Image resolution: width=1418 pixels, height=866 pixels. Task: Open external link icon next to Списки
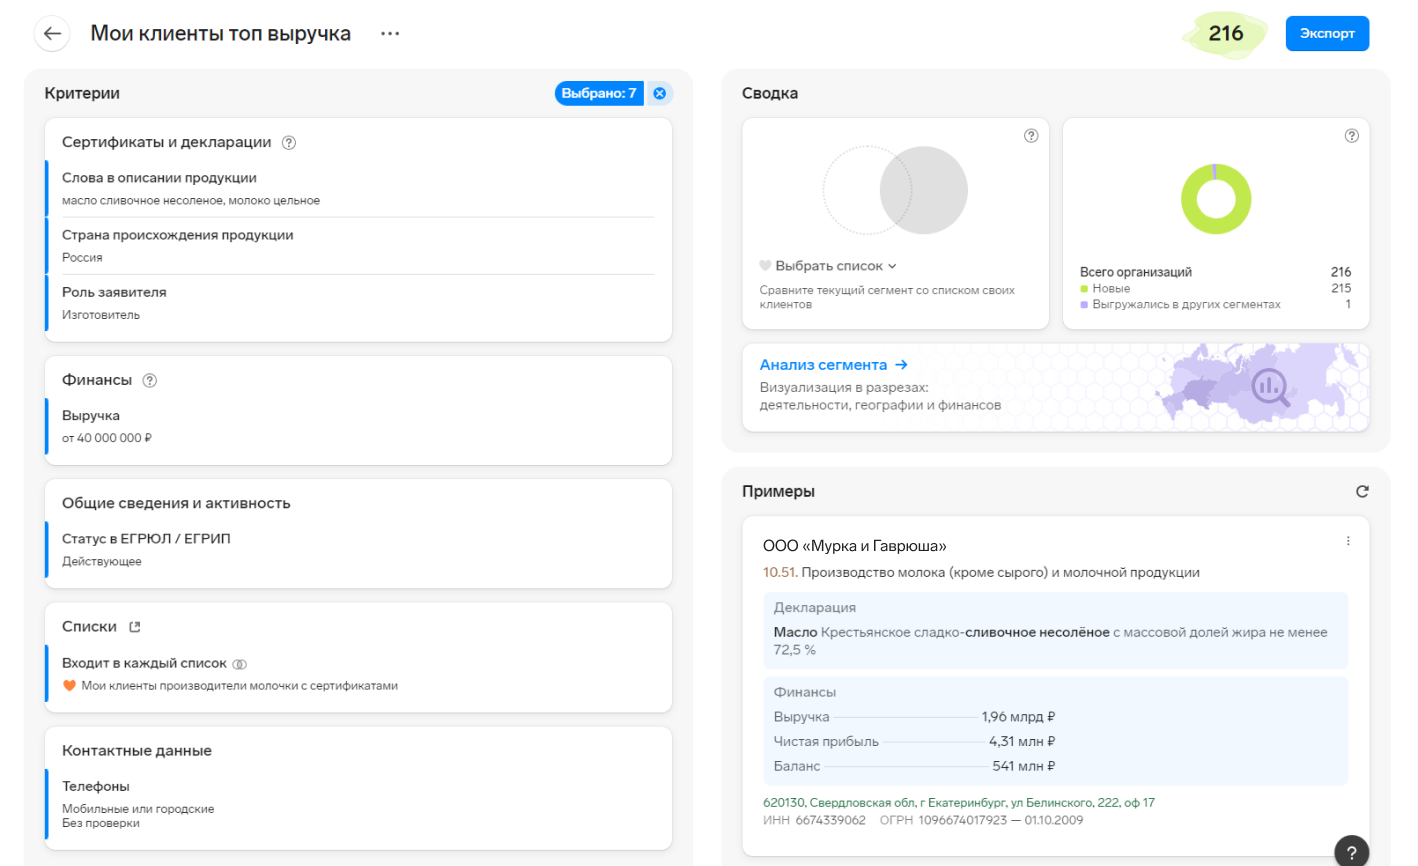(x=135, y=627)
